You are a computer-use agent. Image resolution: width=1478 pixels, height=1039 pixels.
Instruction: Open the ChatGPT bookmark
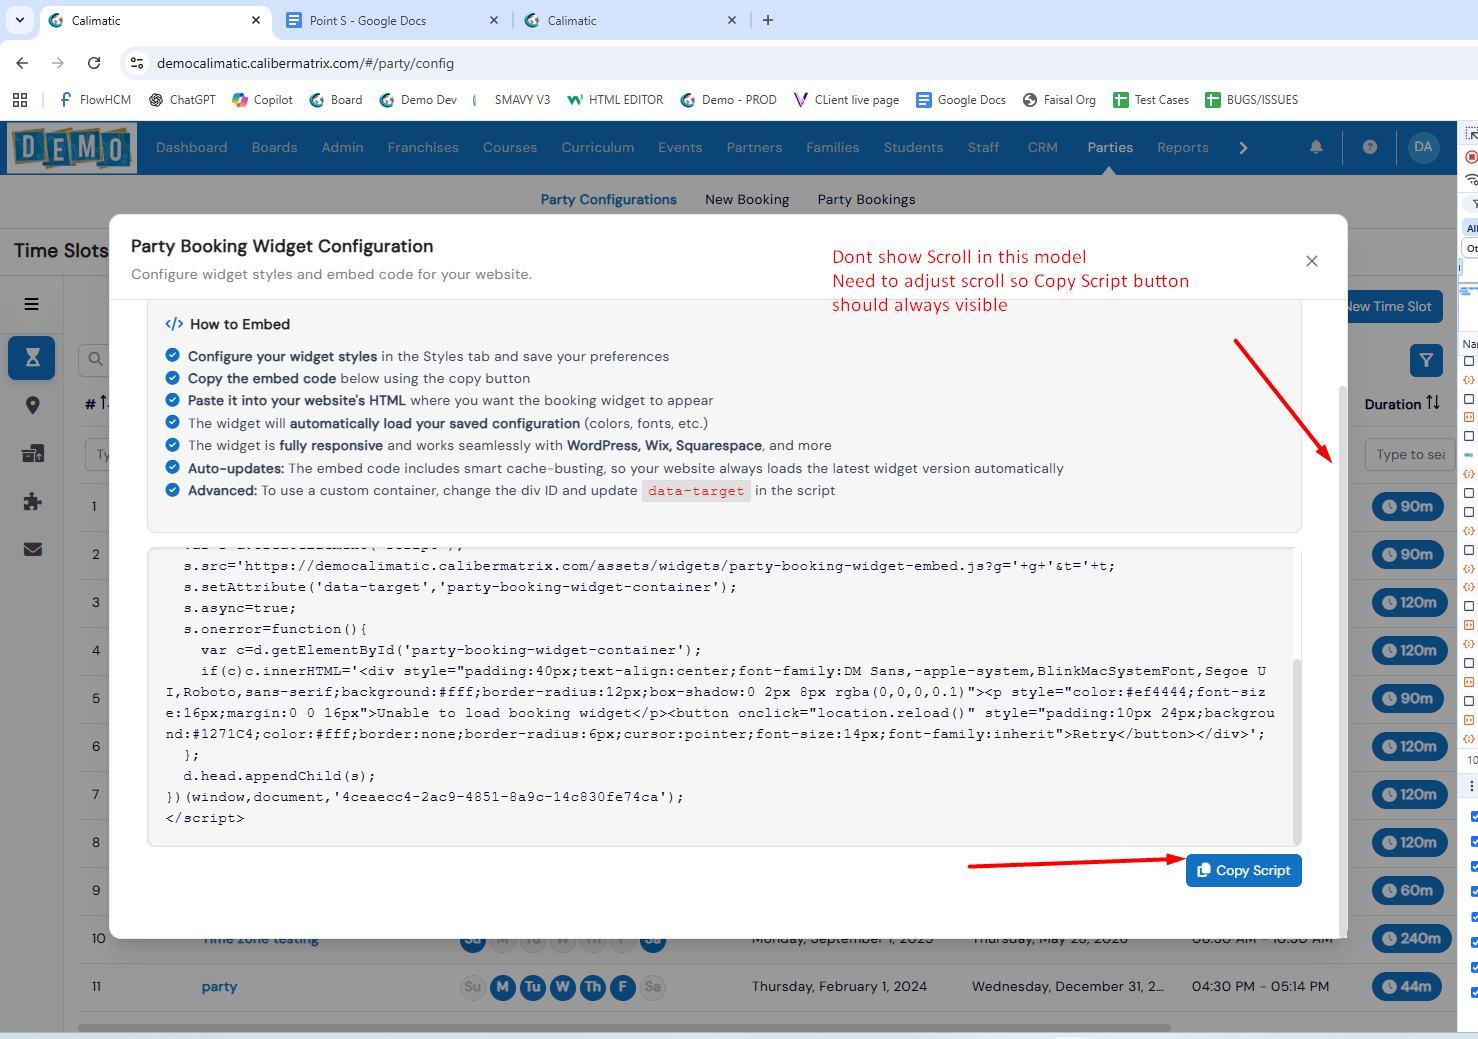tap(182, 100)
